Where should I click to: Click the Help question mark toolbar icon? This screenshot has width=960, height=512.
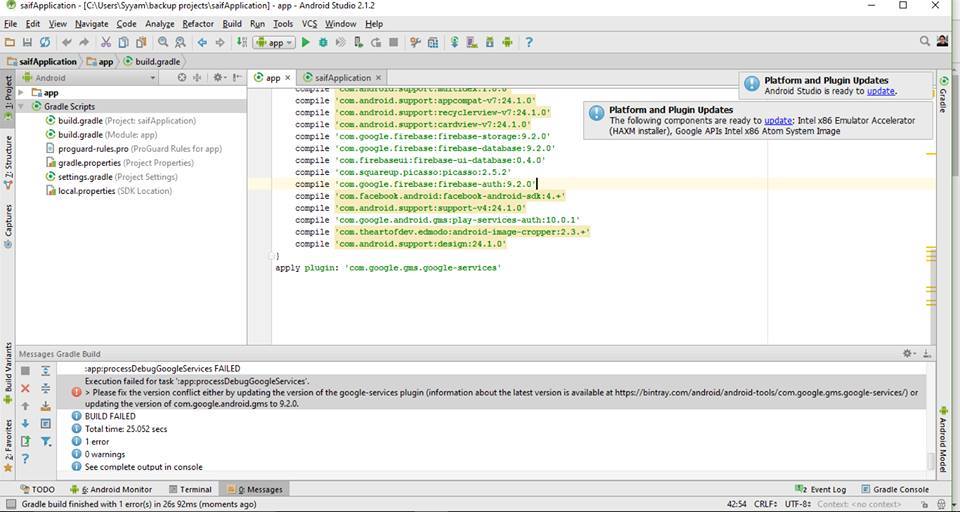(x=529, y=42)
